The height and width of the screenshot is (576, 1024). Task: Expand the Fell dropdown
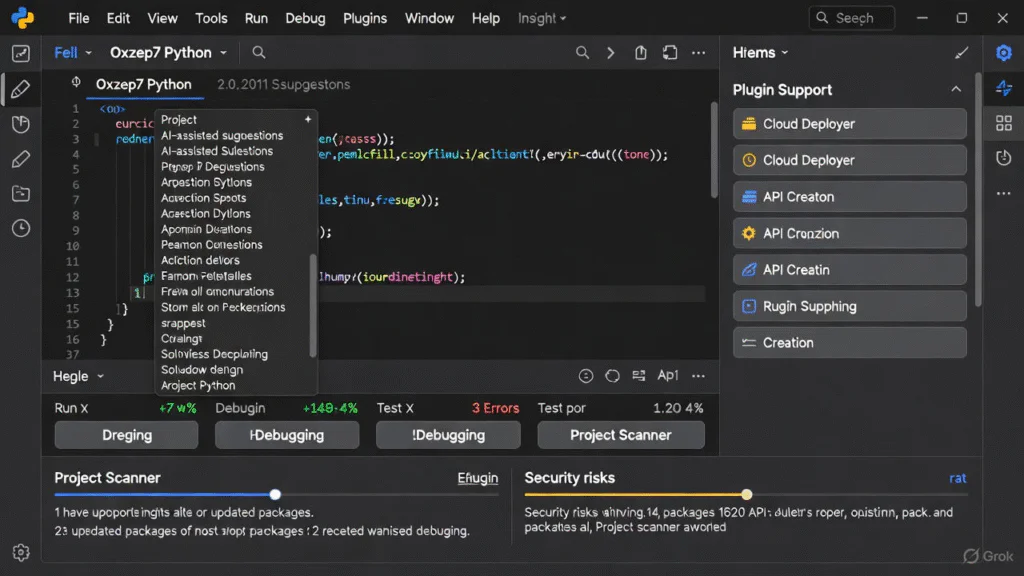tap(73, 53)
